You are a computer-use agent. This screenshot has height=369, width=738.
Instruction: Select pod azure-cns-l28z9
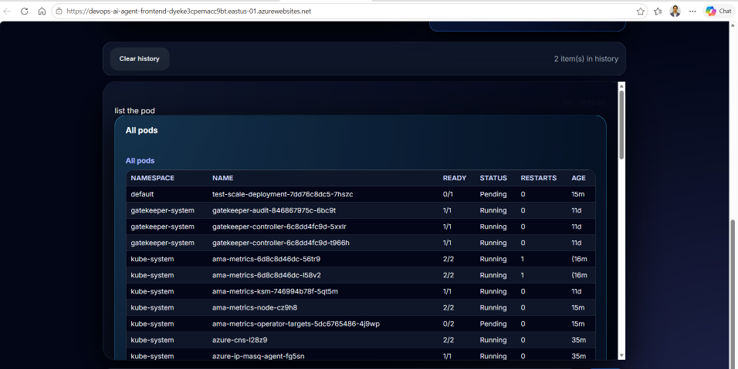pos(240,340)
